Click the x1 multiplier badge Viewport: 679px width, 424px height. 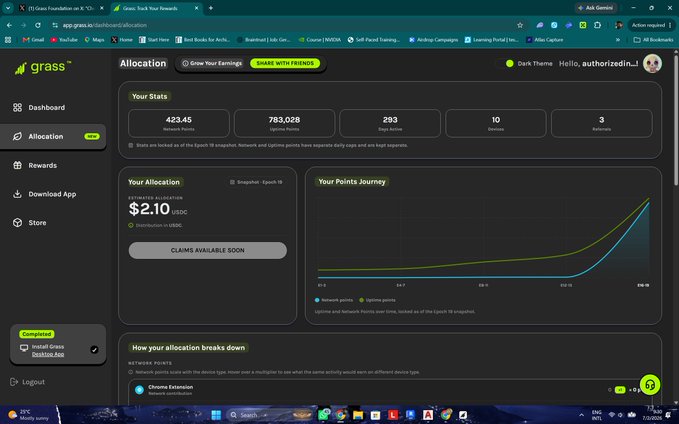[620, 390]
